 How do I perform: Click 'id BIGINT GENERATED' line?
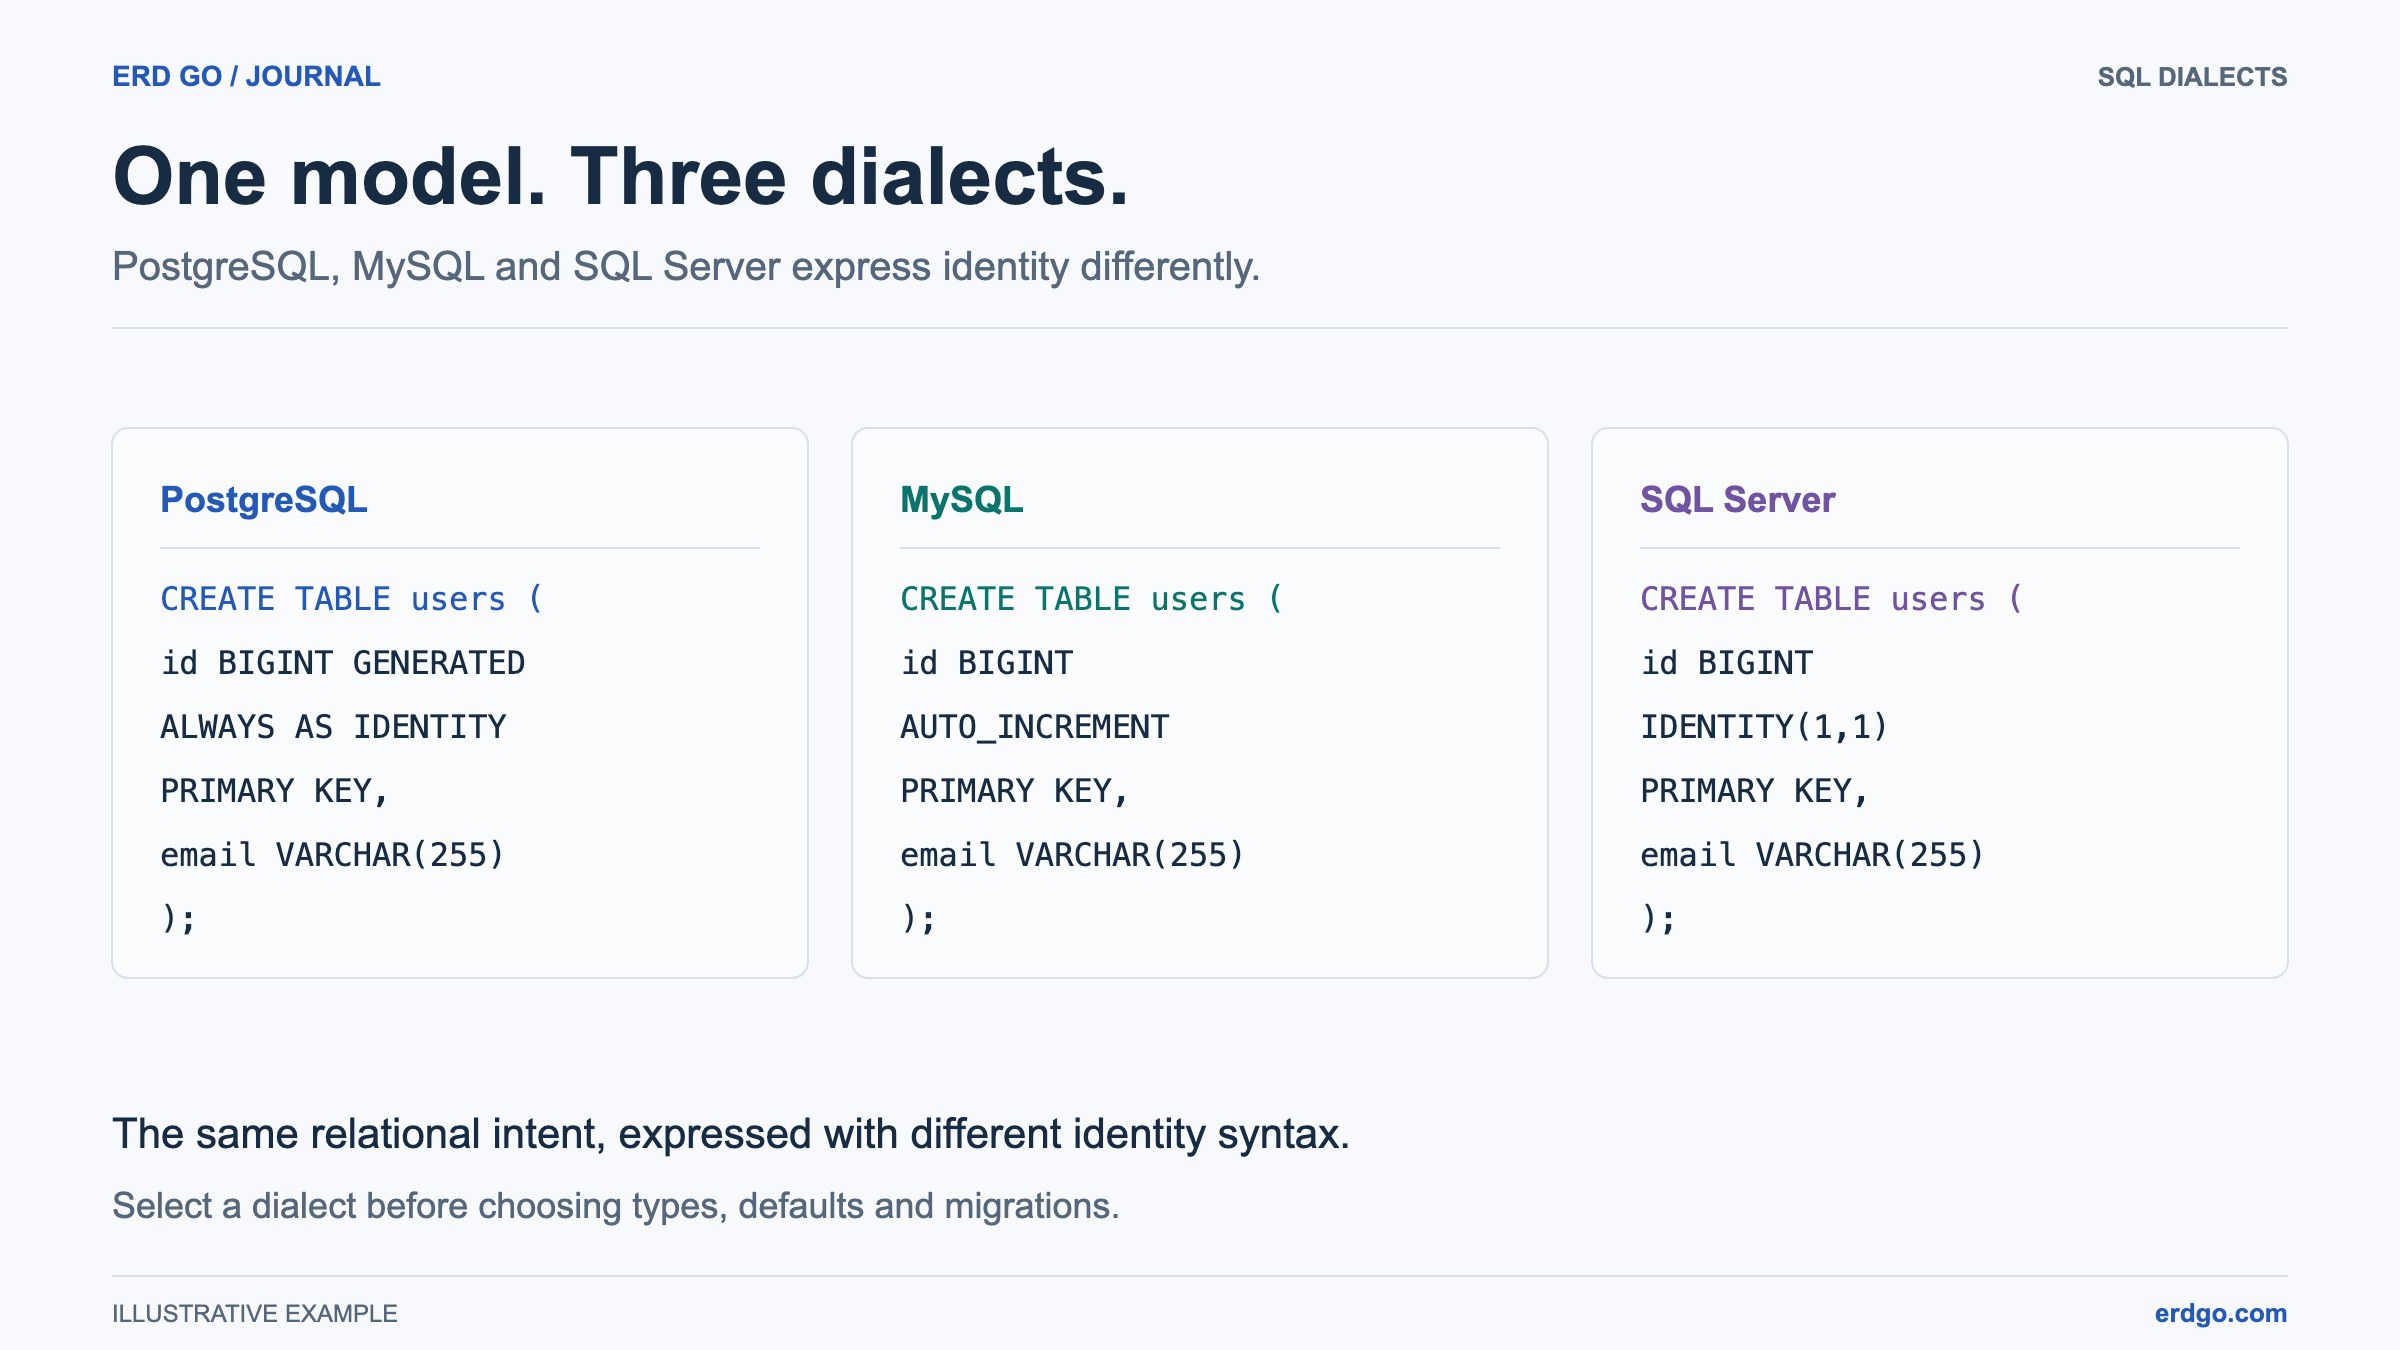point(343,663)
